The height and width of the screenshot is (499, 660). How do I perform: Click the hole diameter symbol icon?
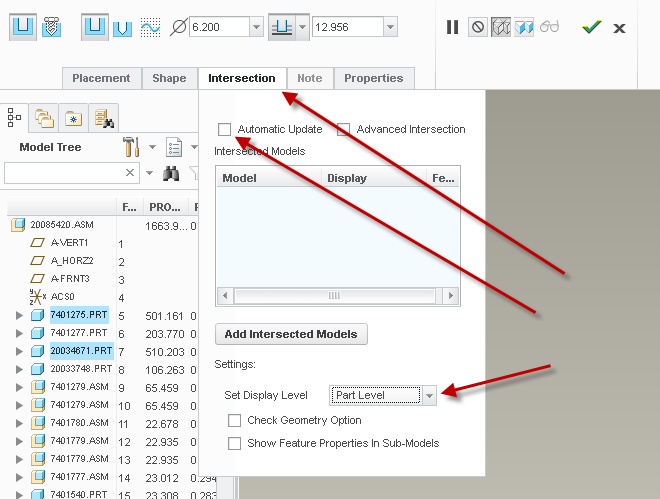pyautogui.click(x=178, y=27)
